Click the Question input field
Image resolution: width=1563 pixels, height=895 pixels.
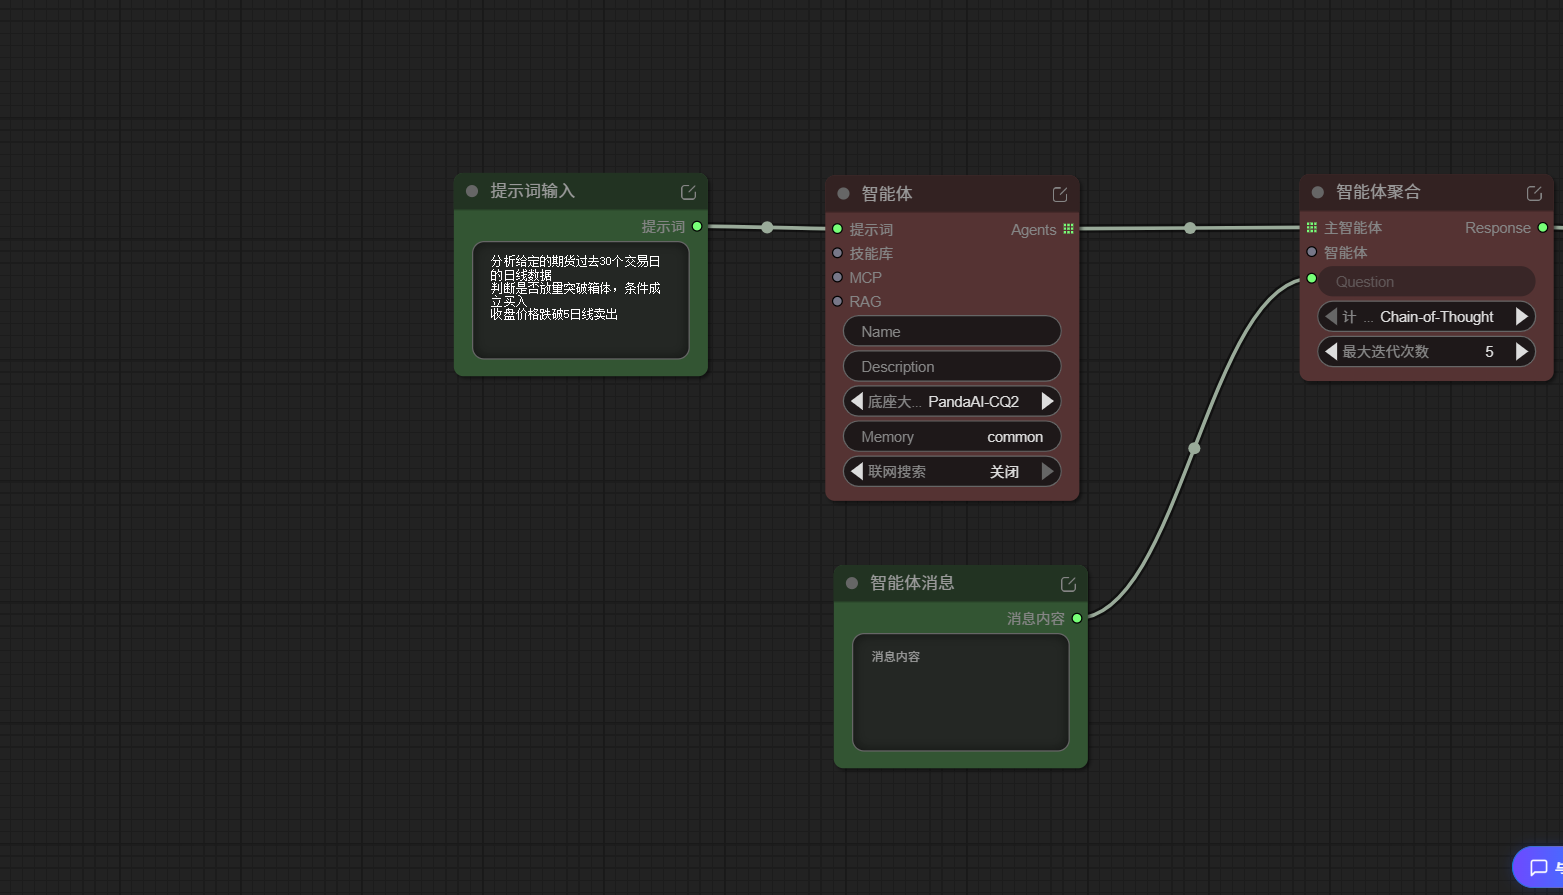1426,281
